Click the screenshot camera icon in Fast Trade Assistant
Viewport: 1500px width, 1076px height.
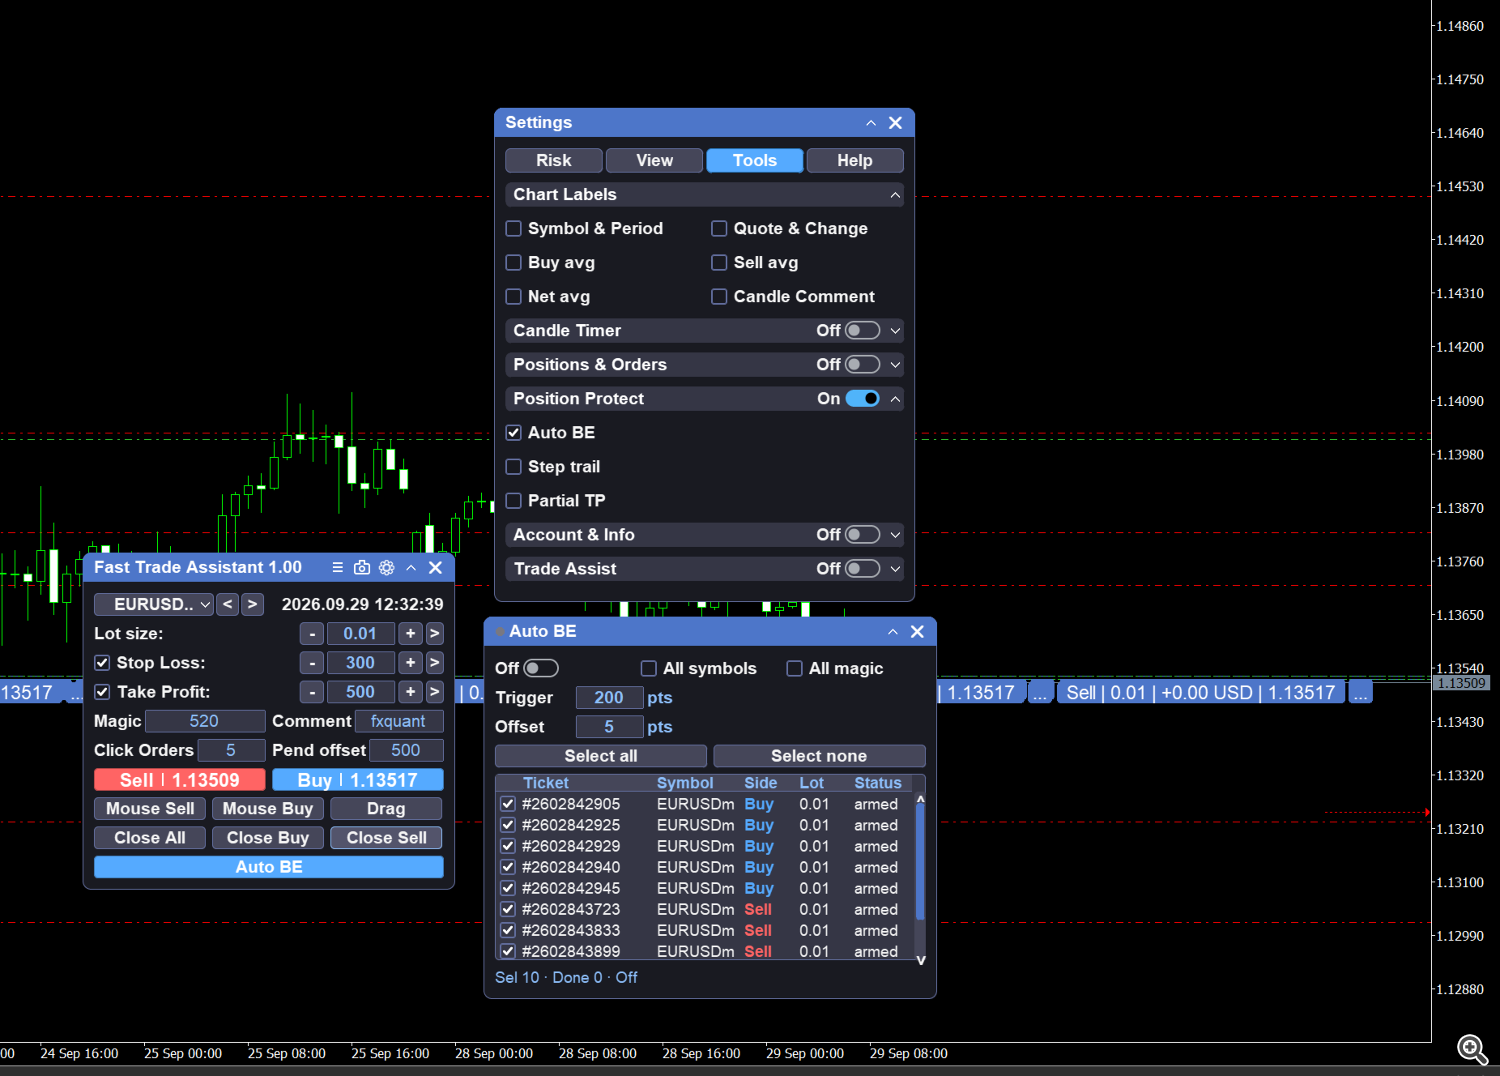[362, 568]
